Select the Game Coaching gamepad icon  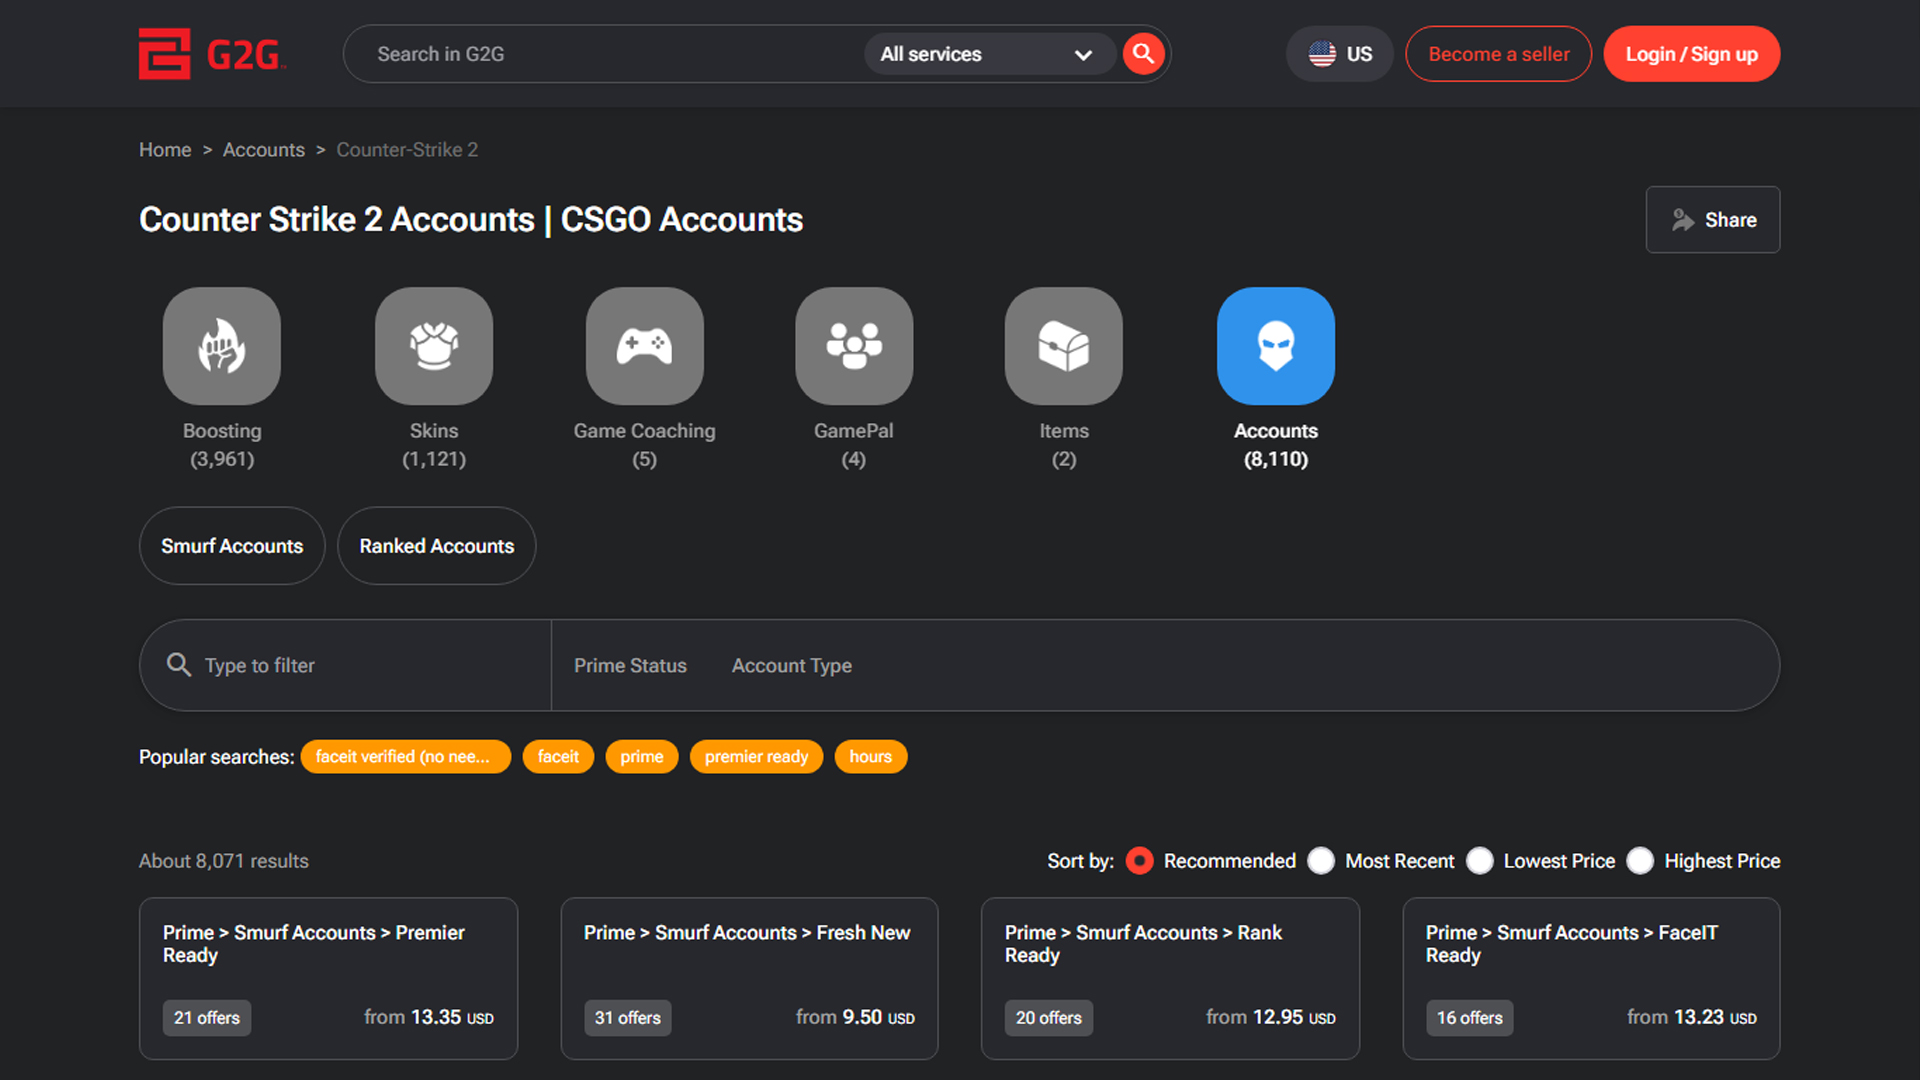pos(644,346)
